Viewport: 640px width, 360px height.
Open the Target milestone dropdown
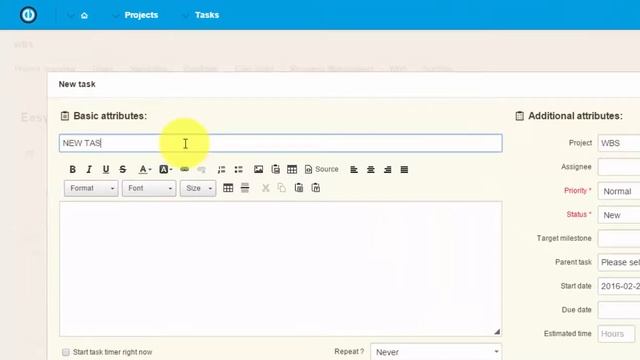point(619,238)
